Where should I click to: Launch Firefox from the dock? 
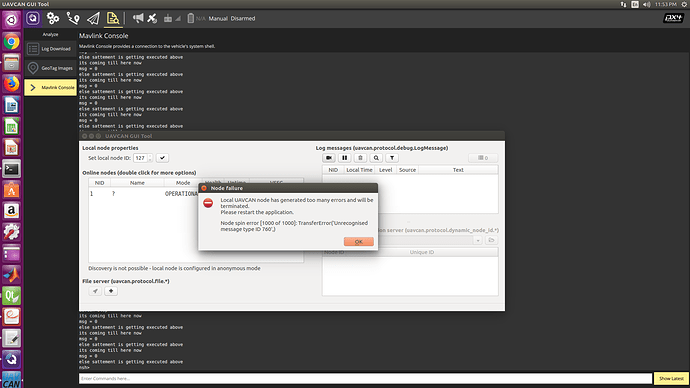click(x=11, y=84)
